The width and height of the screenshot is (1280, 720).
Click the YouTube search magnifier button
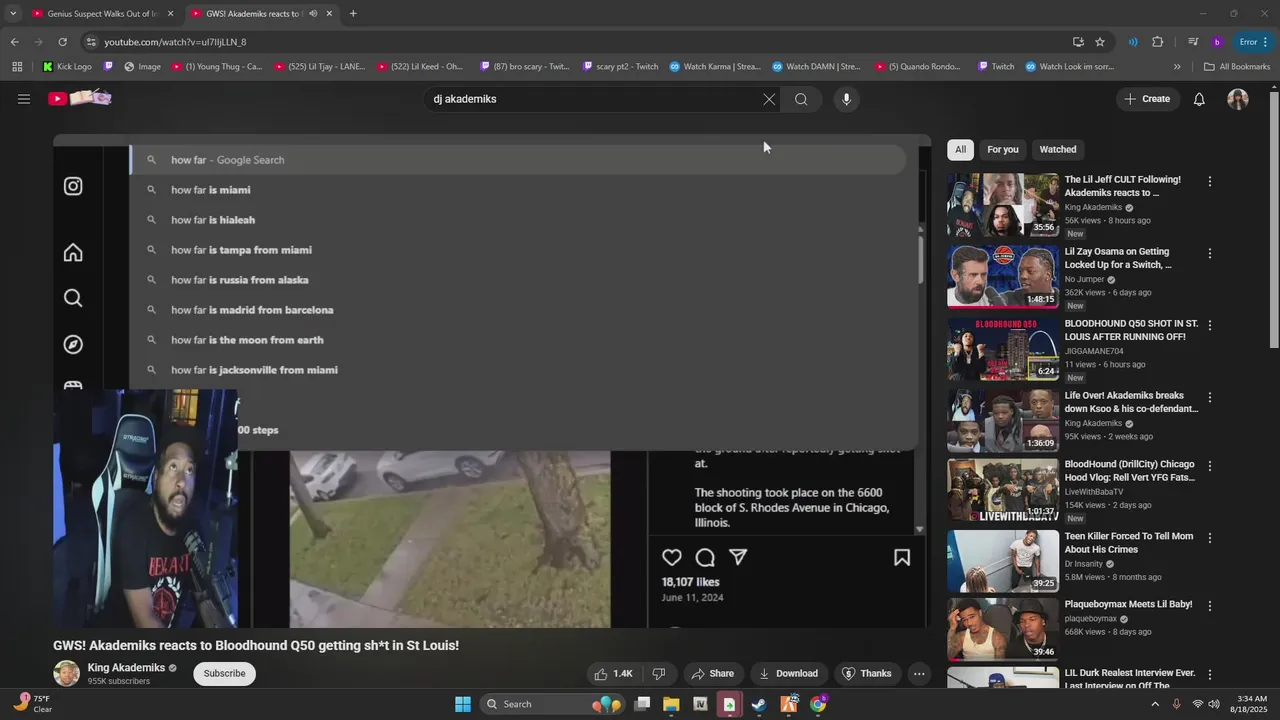pos(801,99)
